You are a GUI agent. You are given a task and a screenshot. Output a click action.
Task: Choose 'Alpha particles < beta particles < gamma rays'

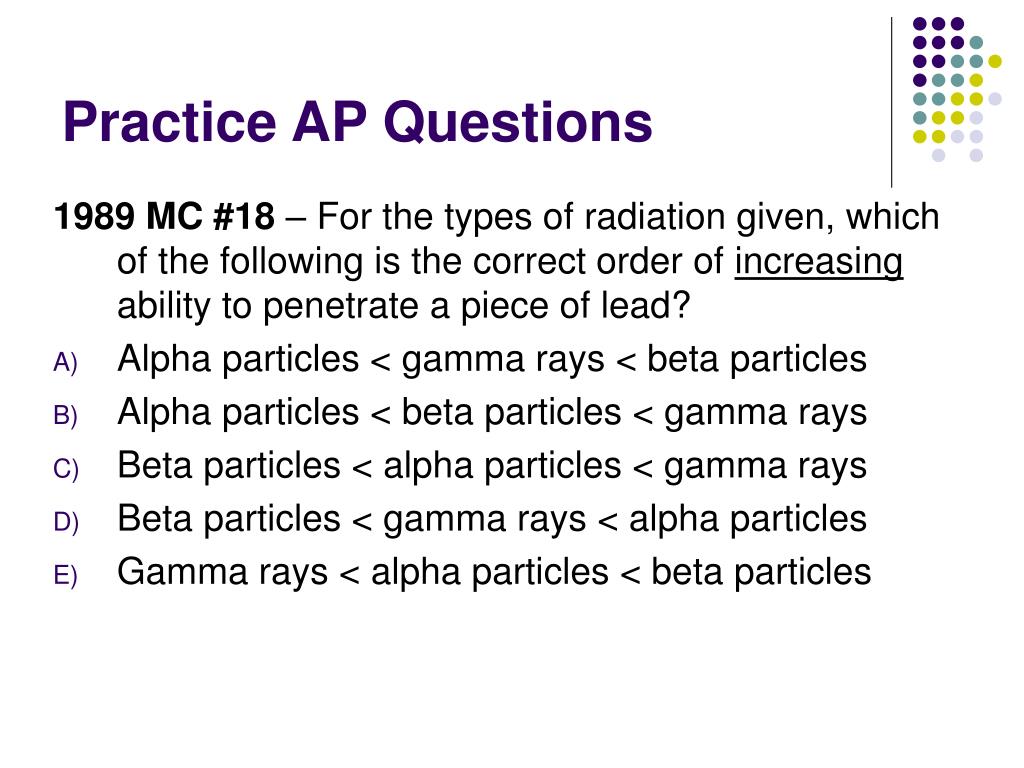[492, 413]
